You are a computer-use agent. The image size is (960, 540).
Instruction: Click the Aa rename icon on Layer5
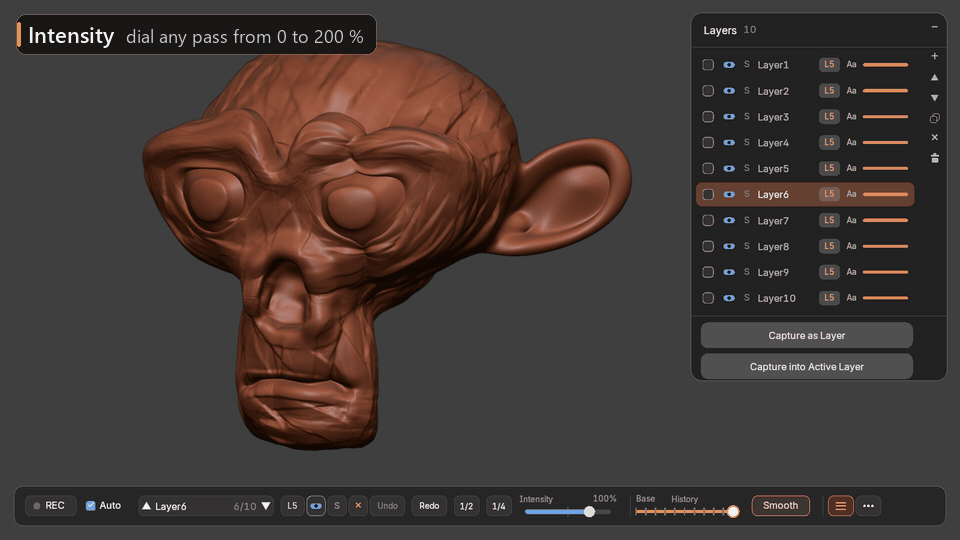pos(851,168)
